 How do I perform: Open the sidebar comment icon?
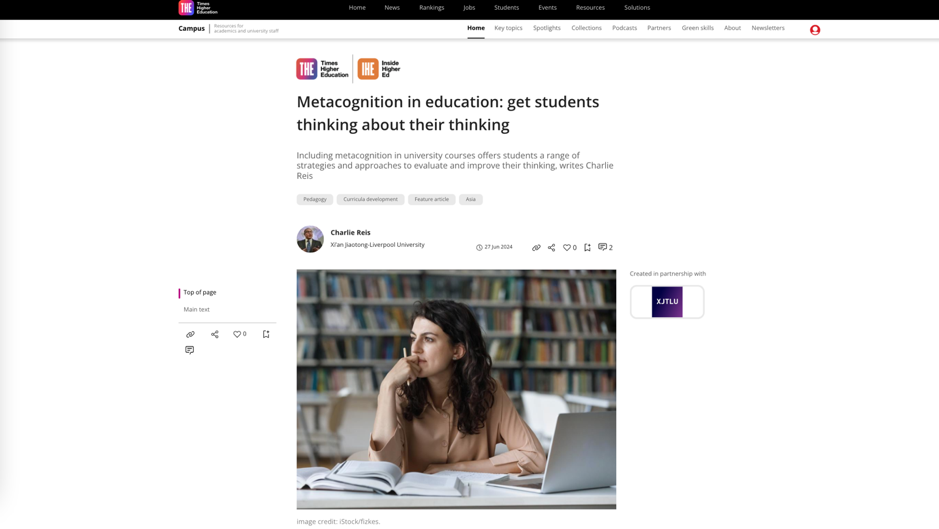point(189,350)
